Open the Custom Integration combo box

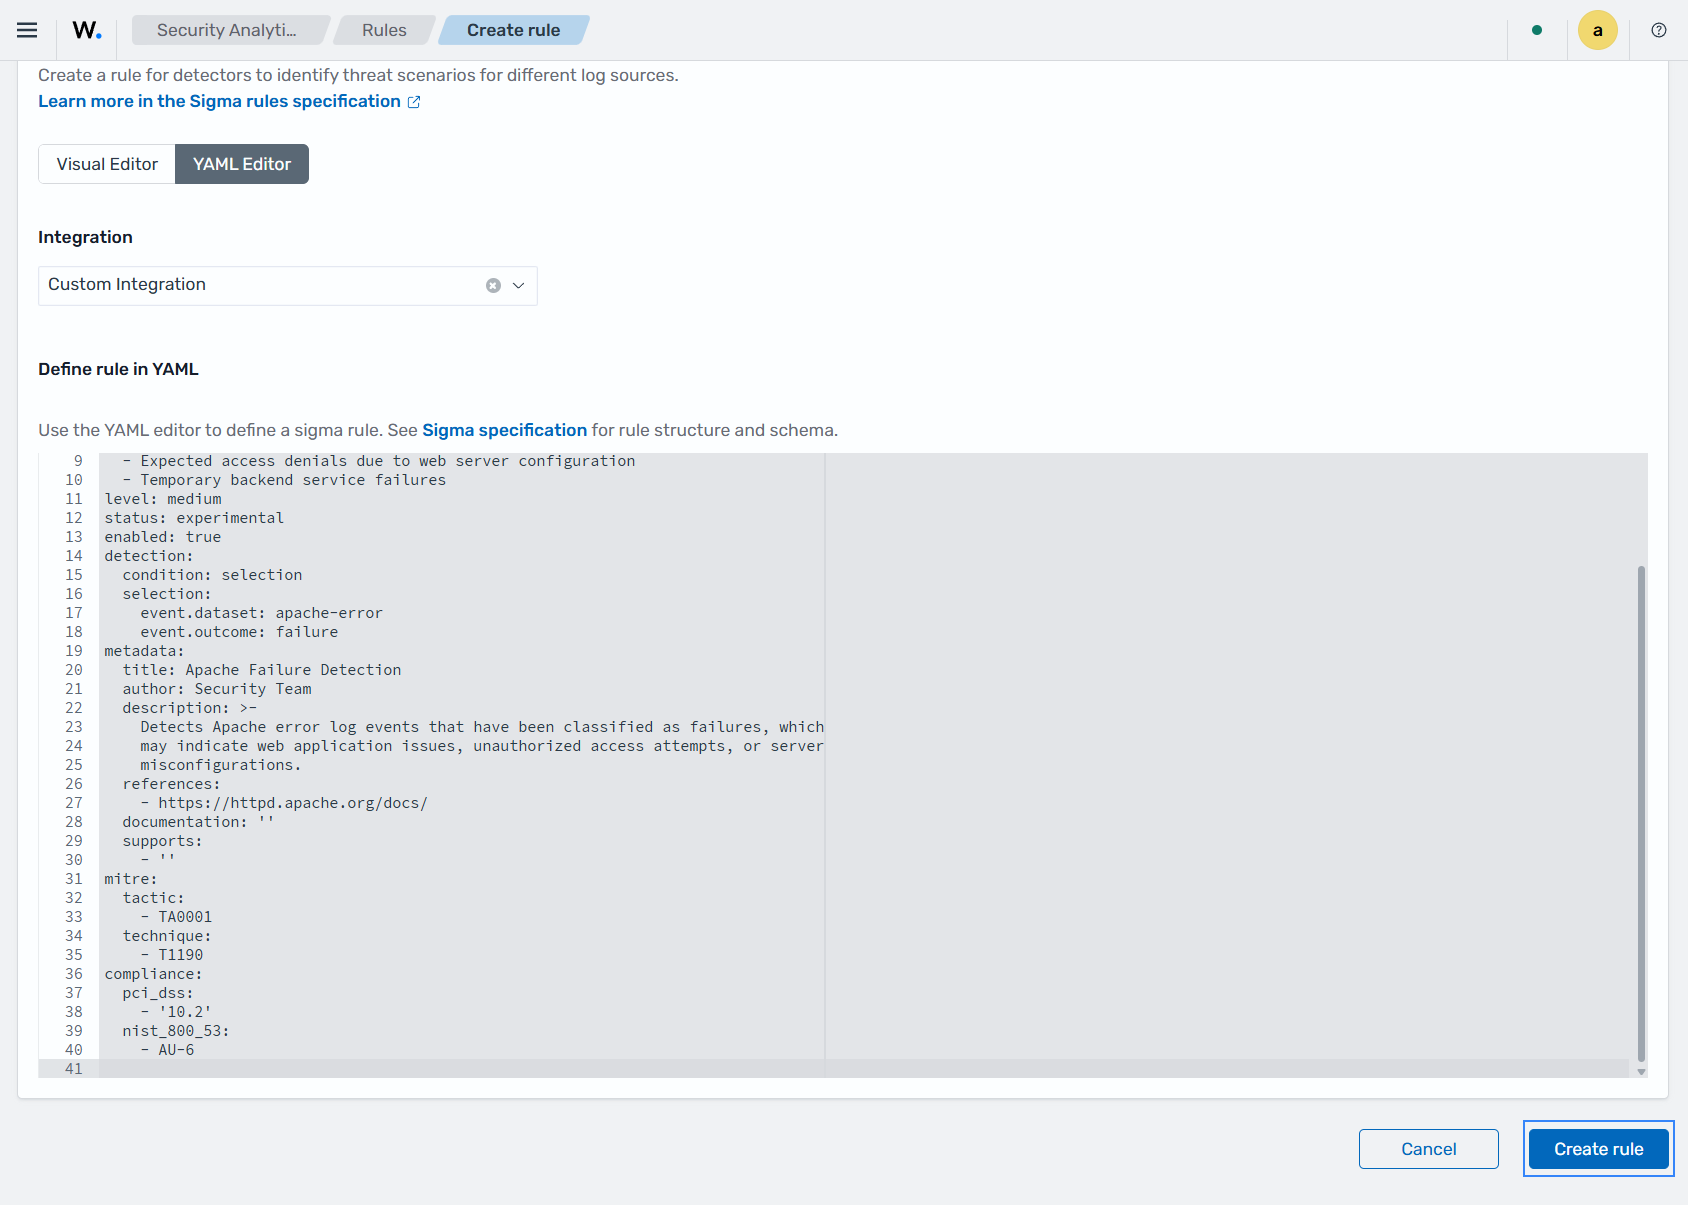pos(288,286)
